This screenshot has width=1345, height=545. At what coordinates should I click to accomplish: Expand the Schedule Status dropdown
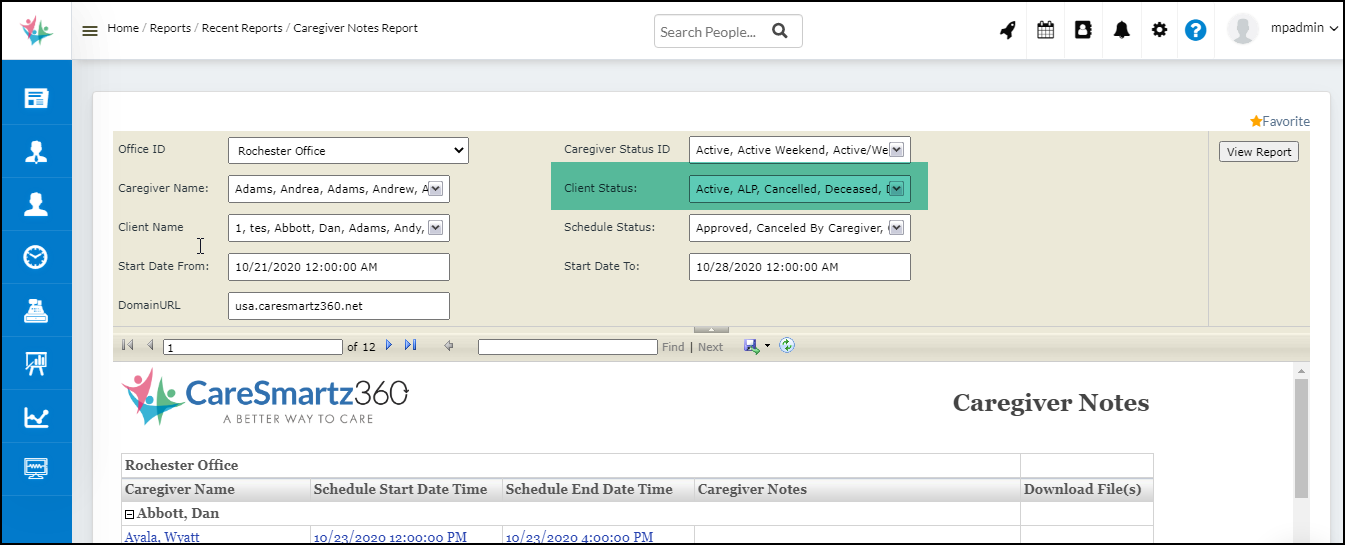click(x=897, y=228)
